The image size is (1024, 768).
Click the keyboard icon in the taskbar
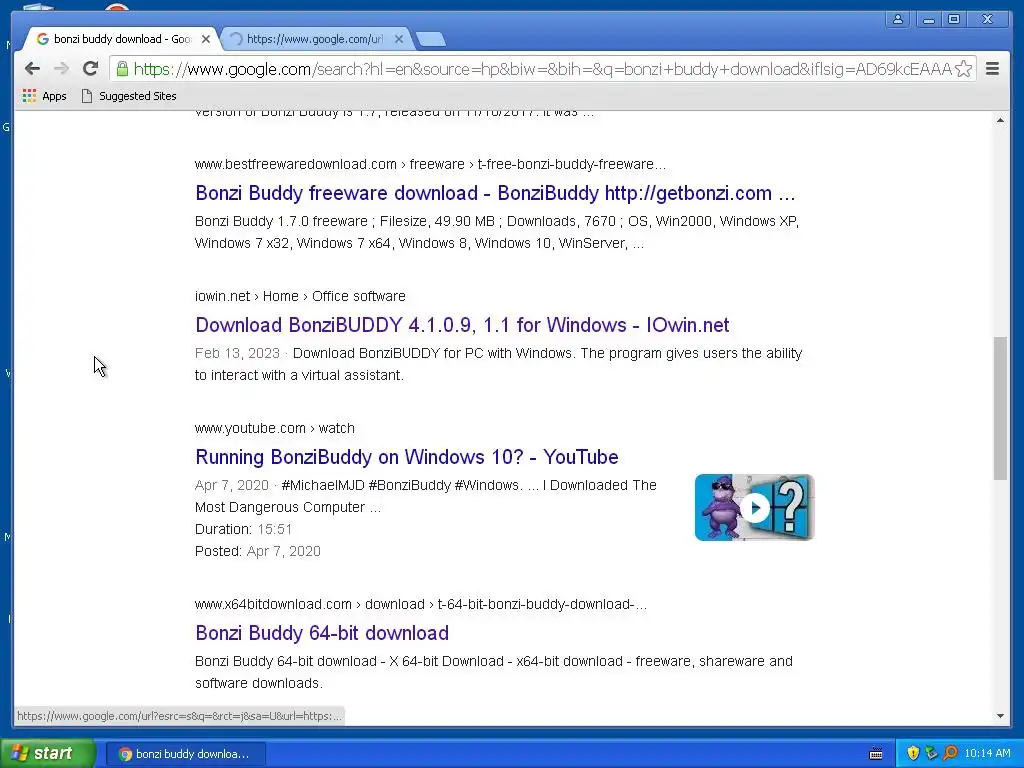pos(876,754)
